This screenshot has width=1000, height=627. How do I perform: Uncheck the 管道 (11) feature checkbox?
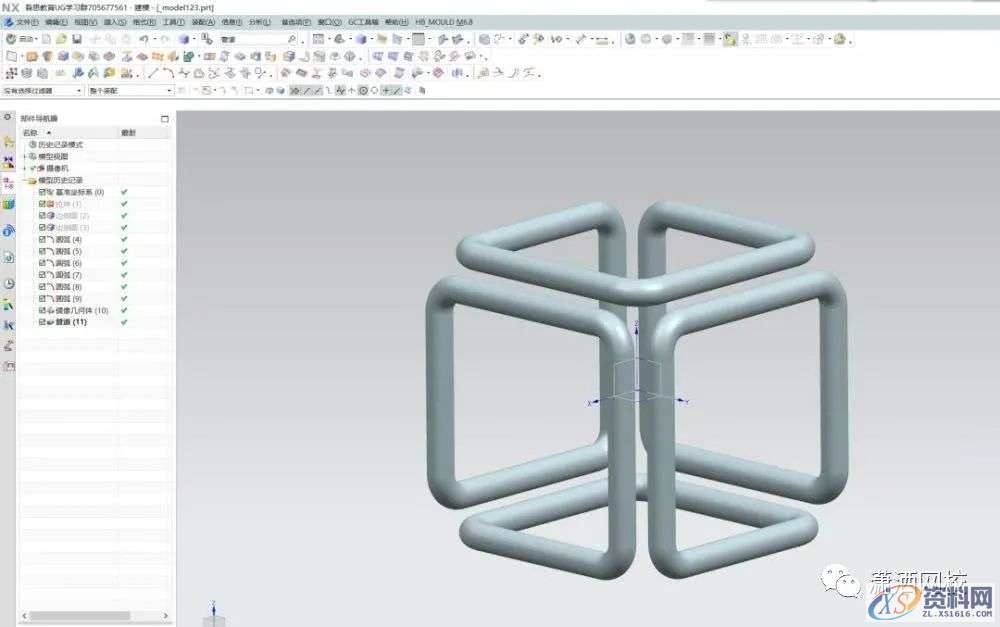(42, 323)
